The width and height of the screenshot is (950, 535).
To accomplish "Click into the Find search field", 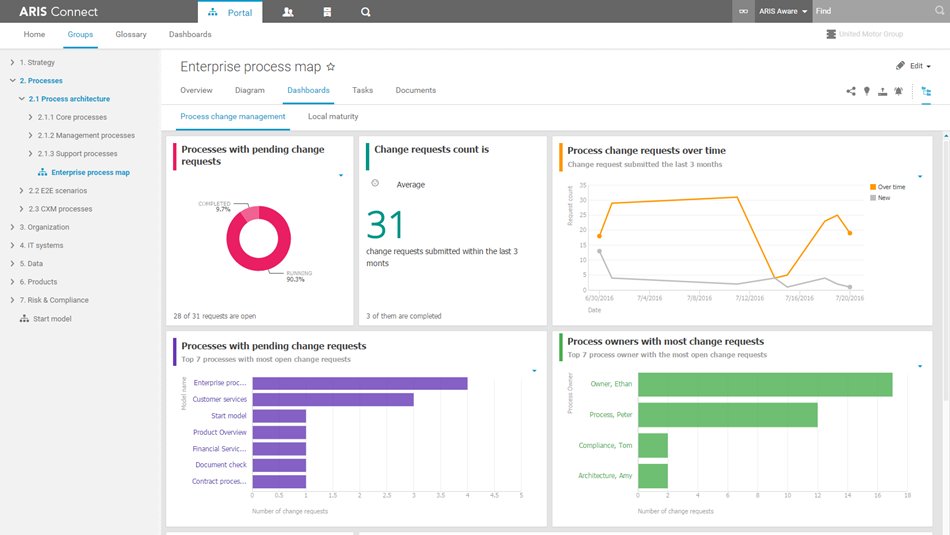I will coord(872,11).
